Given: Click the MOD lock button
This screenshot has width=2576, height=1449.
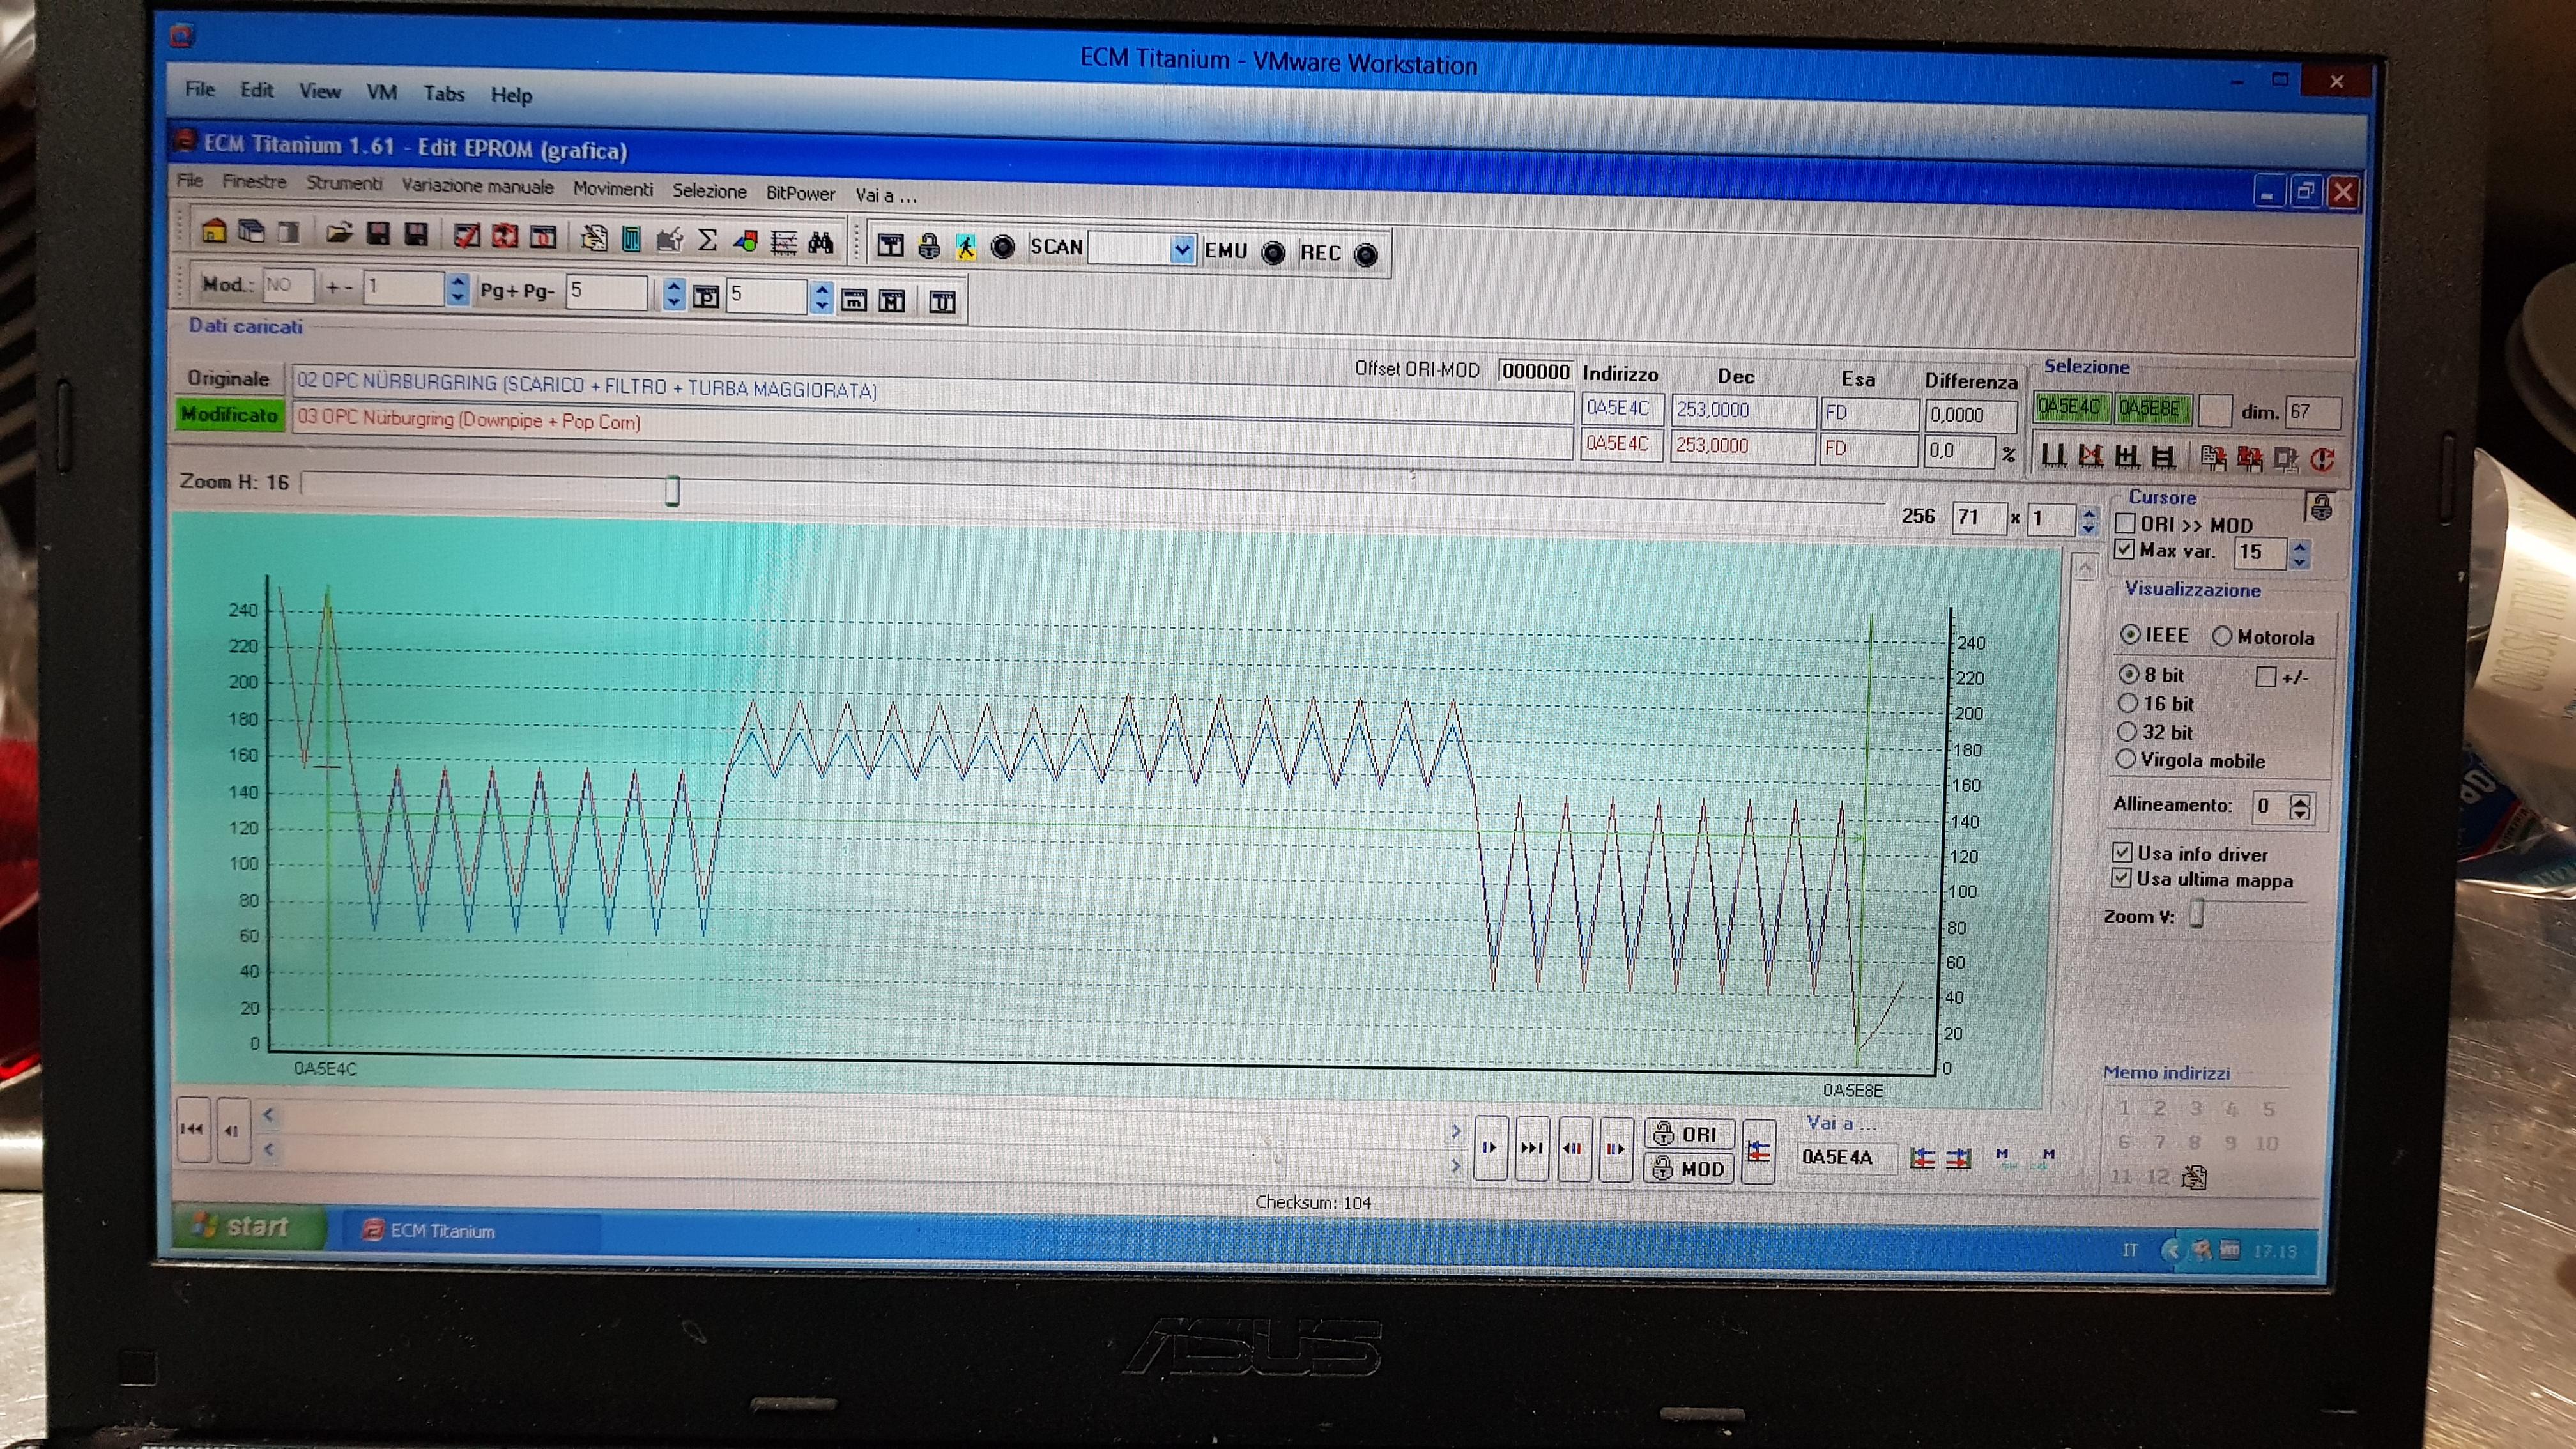Looking at the screenshot, I should (x=1688, y=1168).
